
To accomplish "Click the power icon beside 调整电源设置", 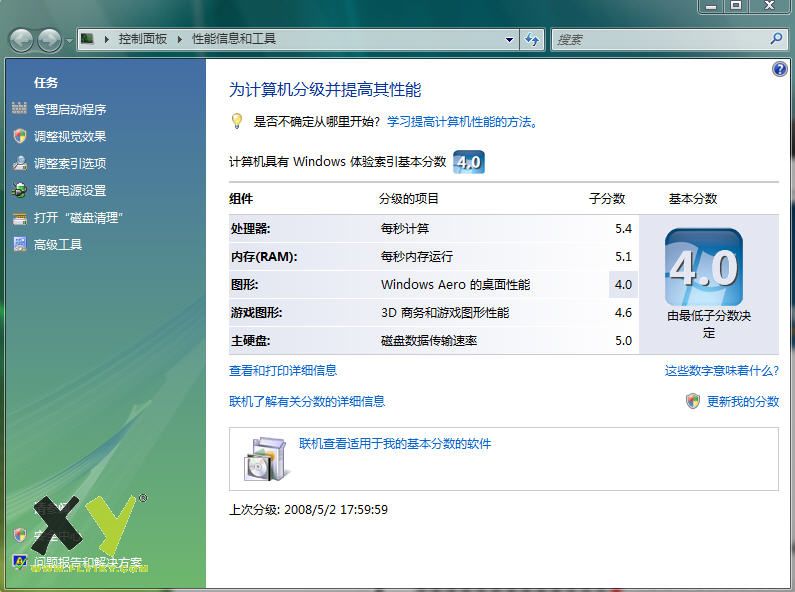I will (x=19, y=190).
